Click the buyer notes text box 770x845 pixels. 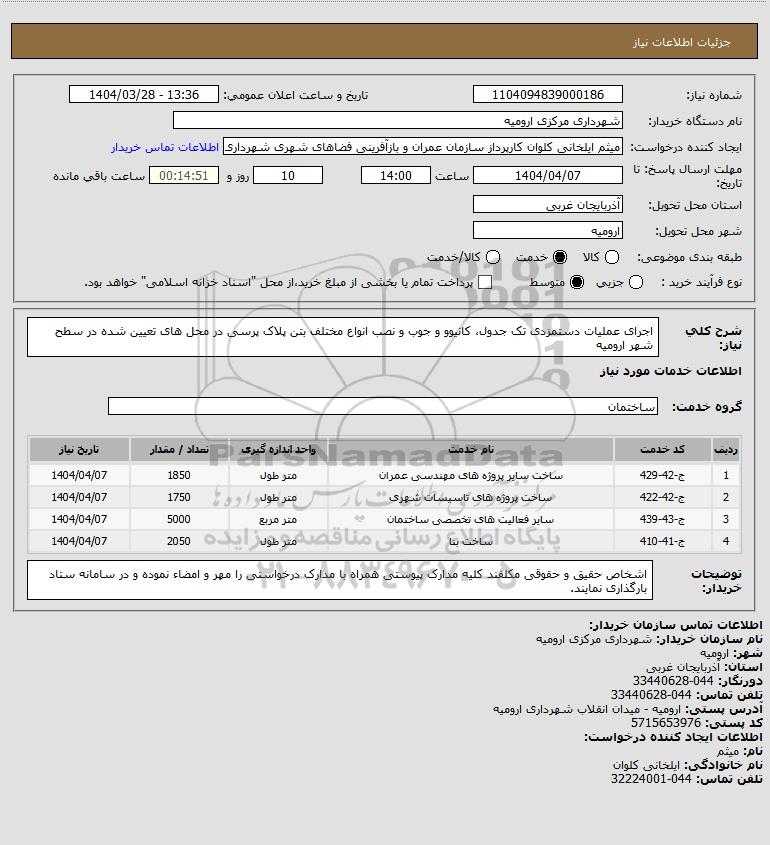[340, 580]
